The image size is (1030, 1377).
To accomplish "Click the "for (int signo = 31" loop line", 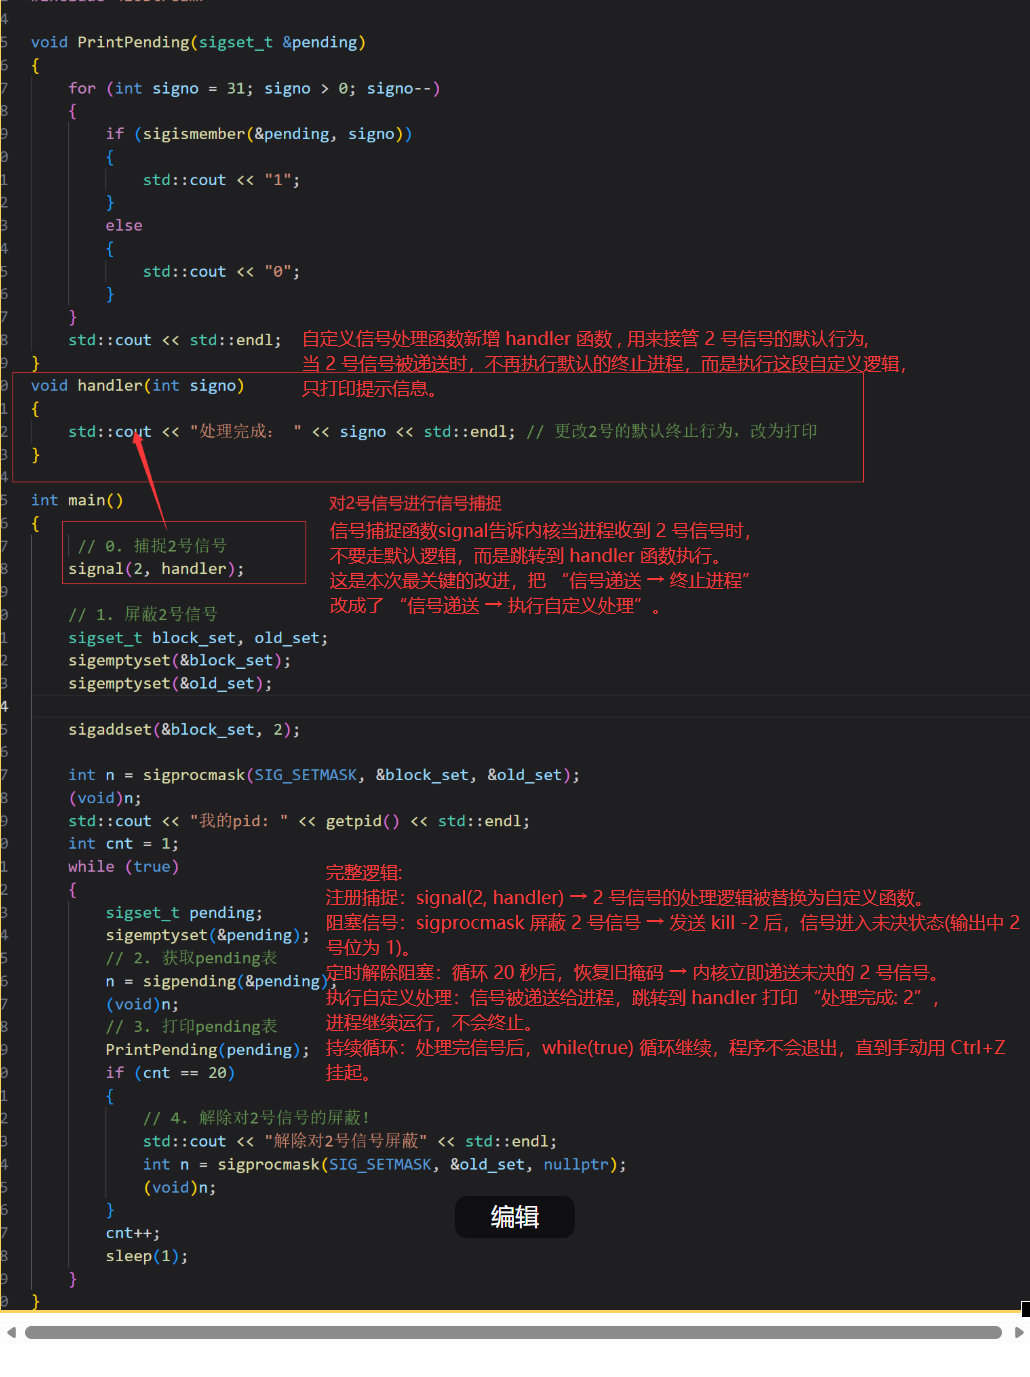I will pos(255,88).
